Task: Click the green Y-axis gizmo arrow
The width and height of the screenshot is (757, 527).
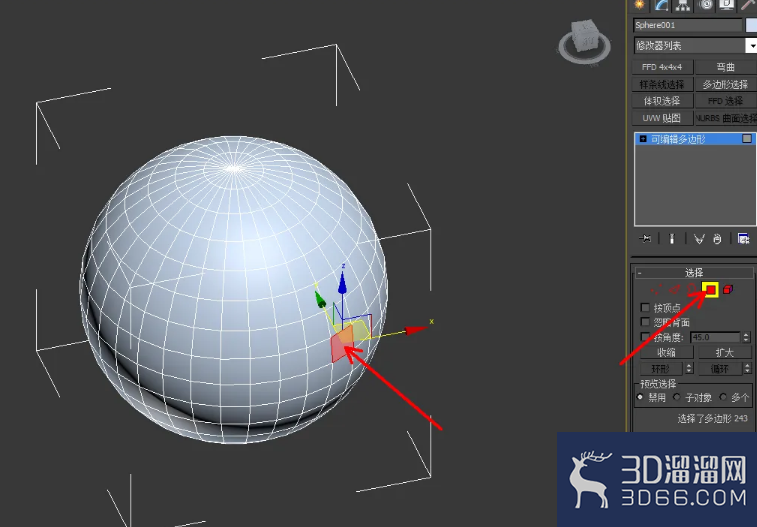Action: point(320,299)
